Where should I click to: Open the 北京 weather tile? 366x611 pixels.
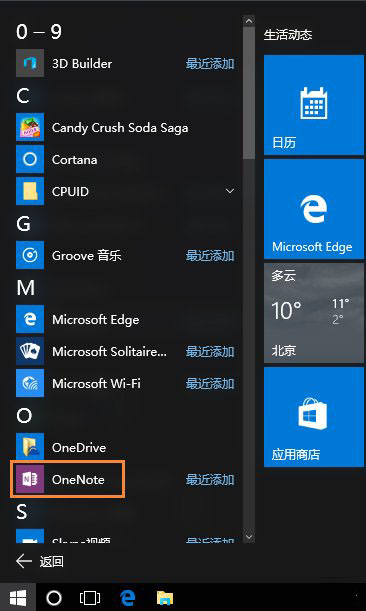[314, 313]
